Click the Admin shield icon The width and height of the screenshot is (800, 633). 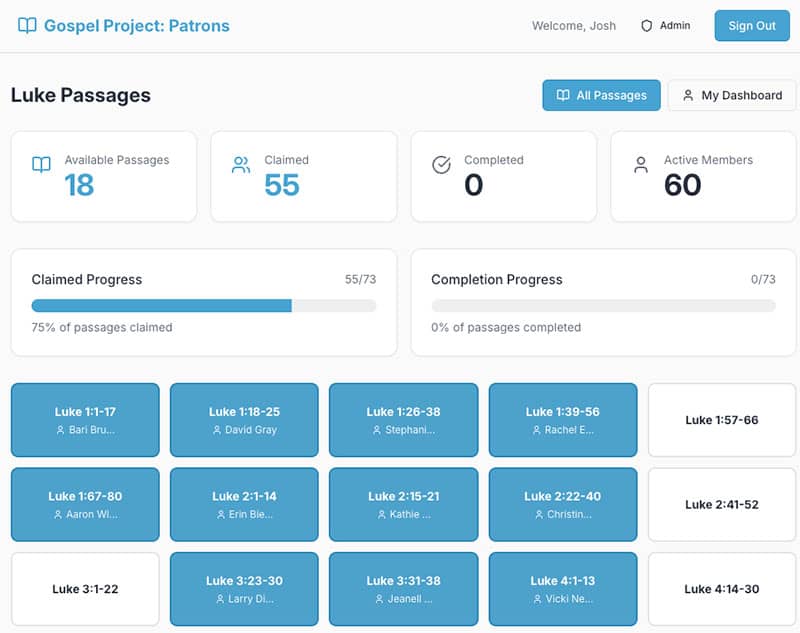(x=646, y=26)
